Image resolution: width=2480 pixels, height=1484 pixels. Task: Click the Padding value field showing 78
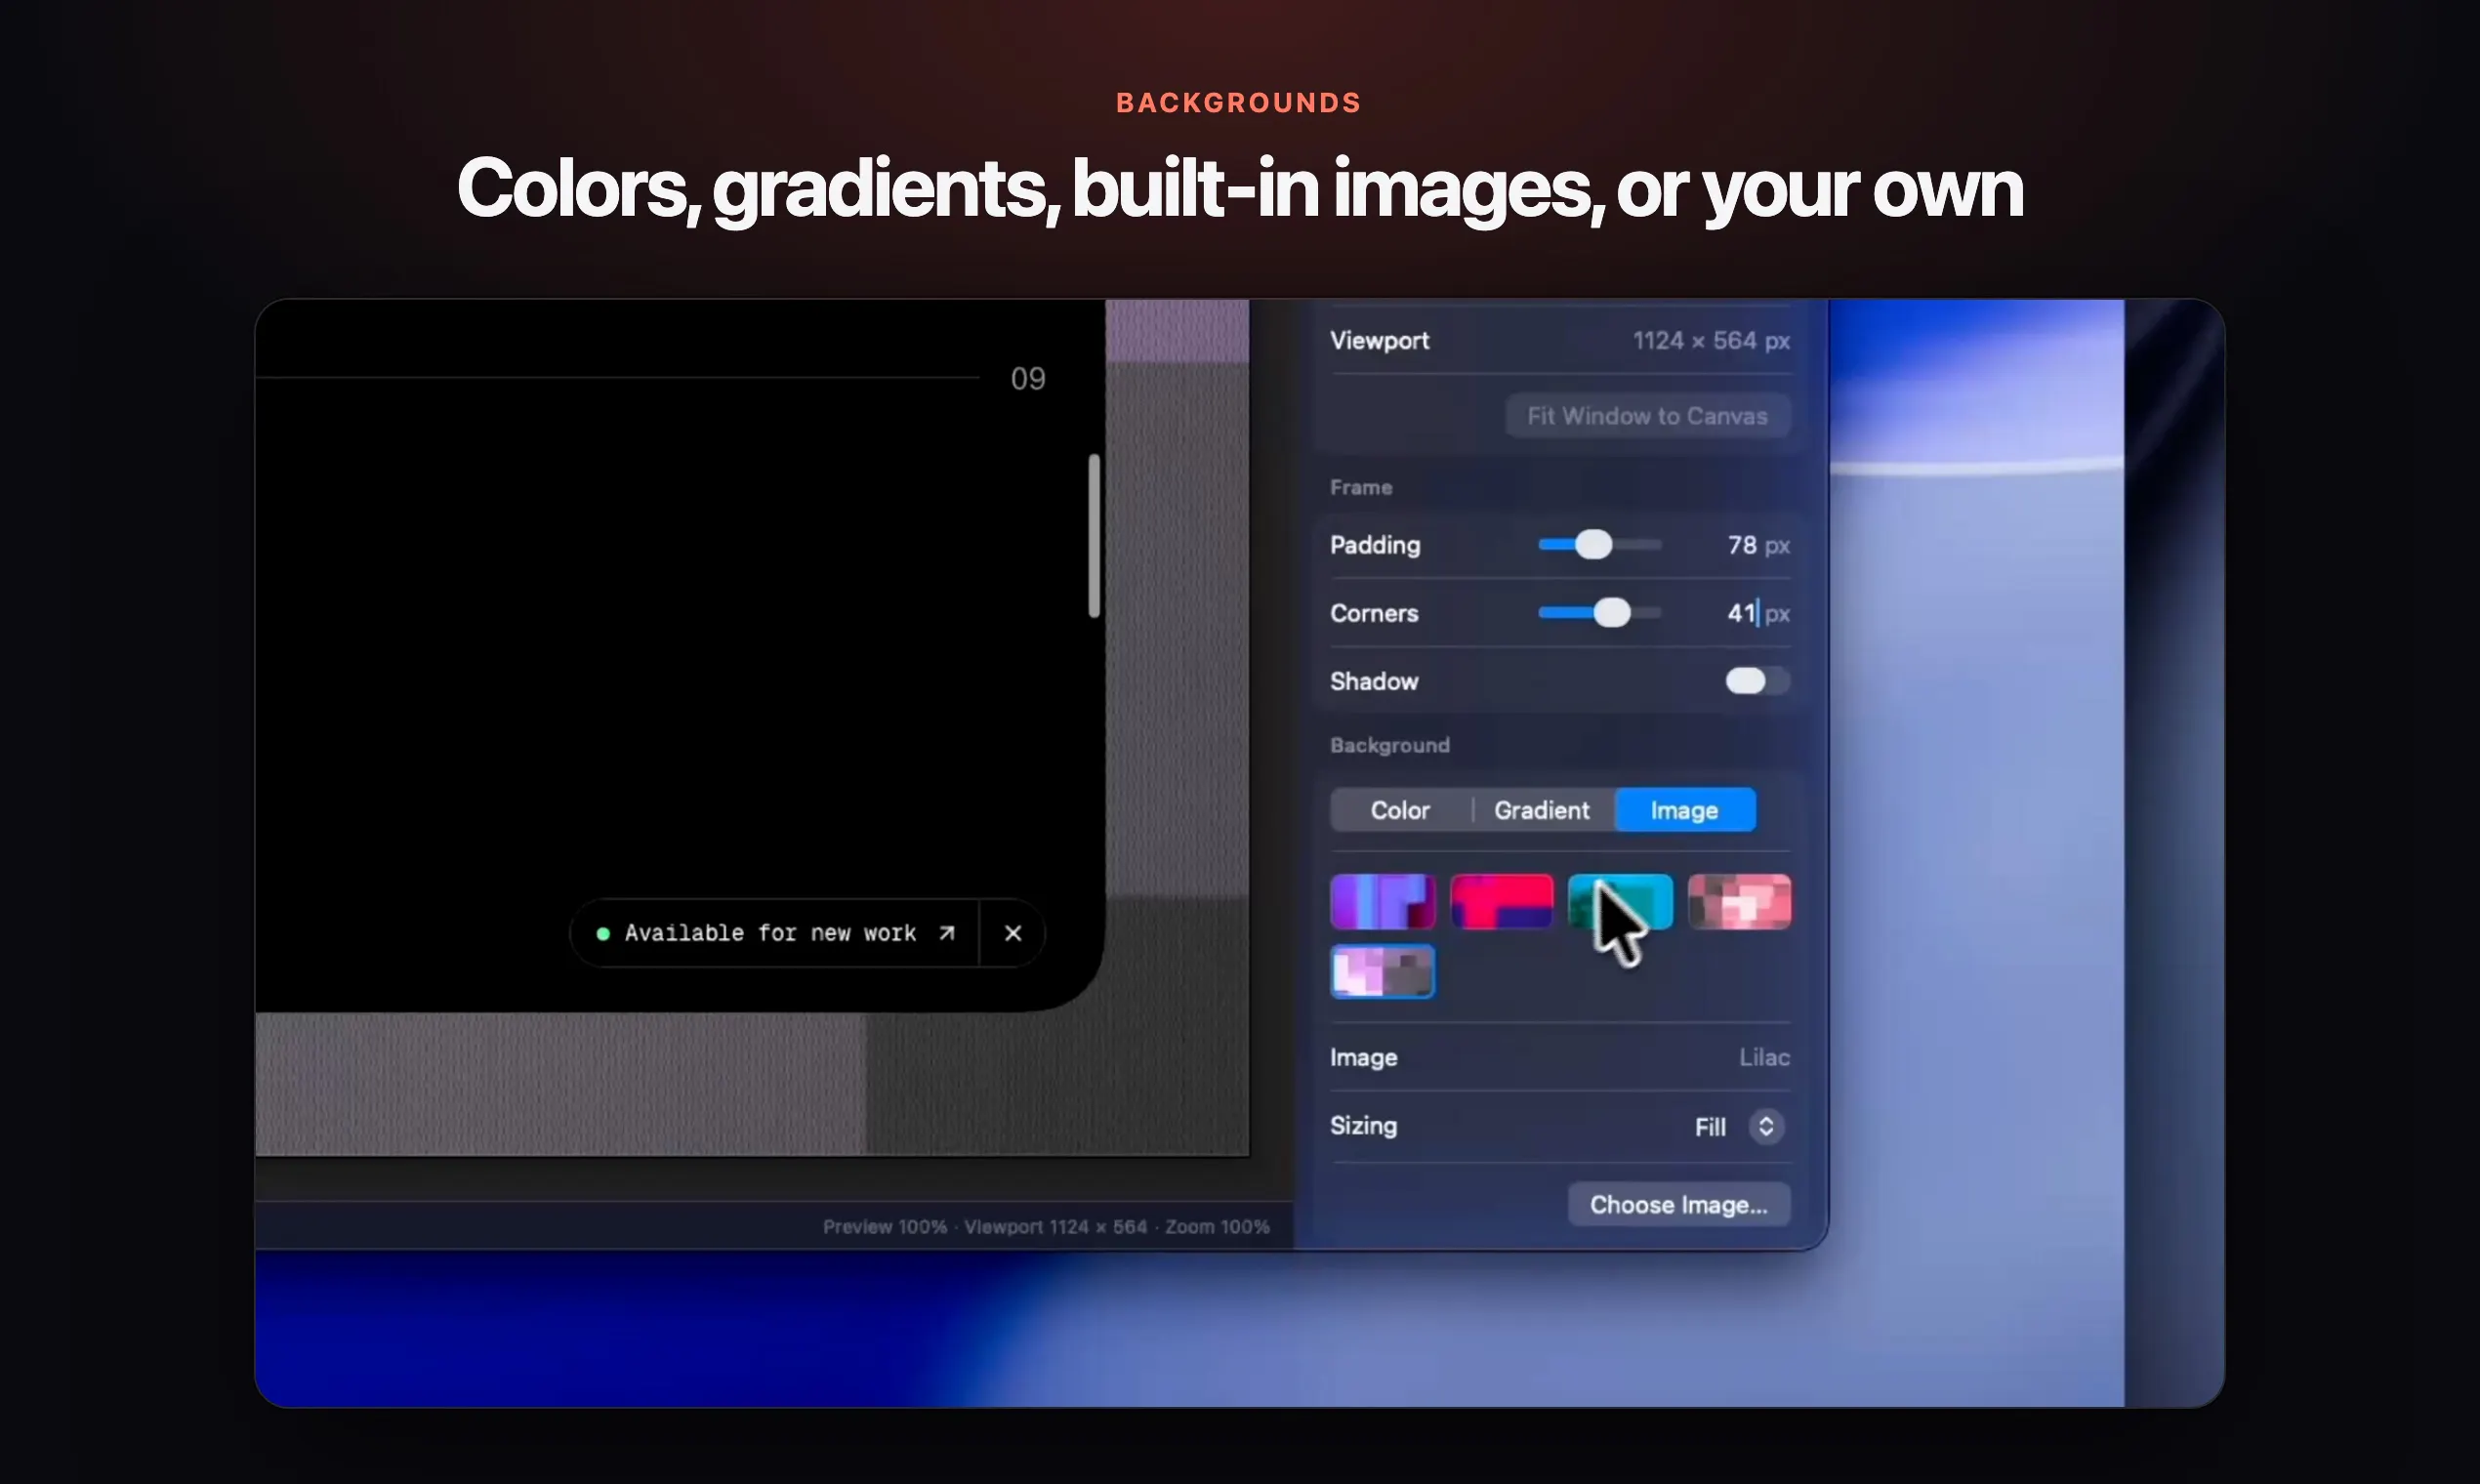coord(1742,545)
